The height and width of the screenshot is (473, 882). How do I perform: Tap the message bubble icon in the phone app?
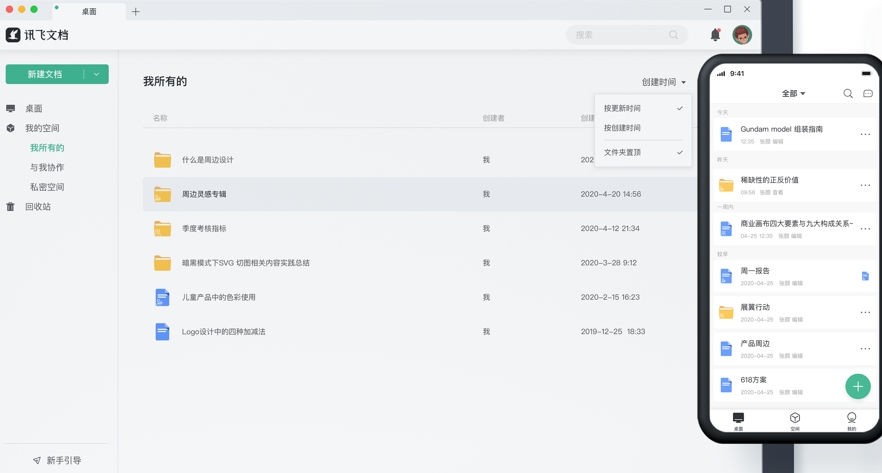pos(868,93)
